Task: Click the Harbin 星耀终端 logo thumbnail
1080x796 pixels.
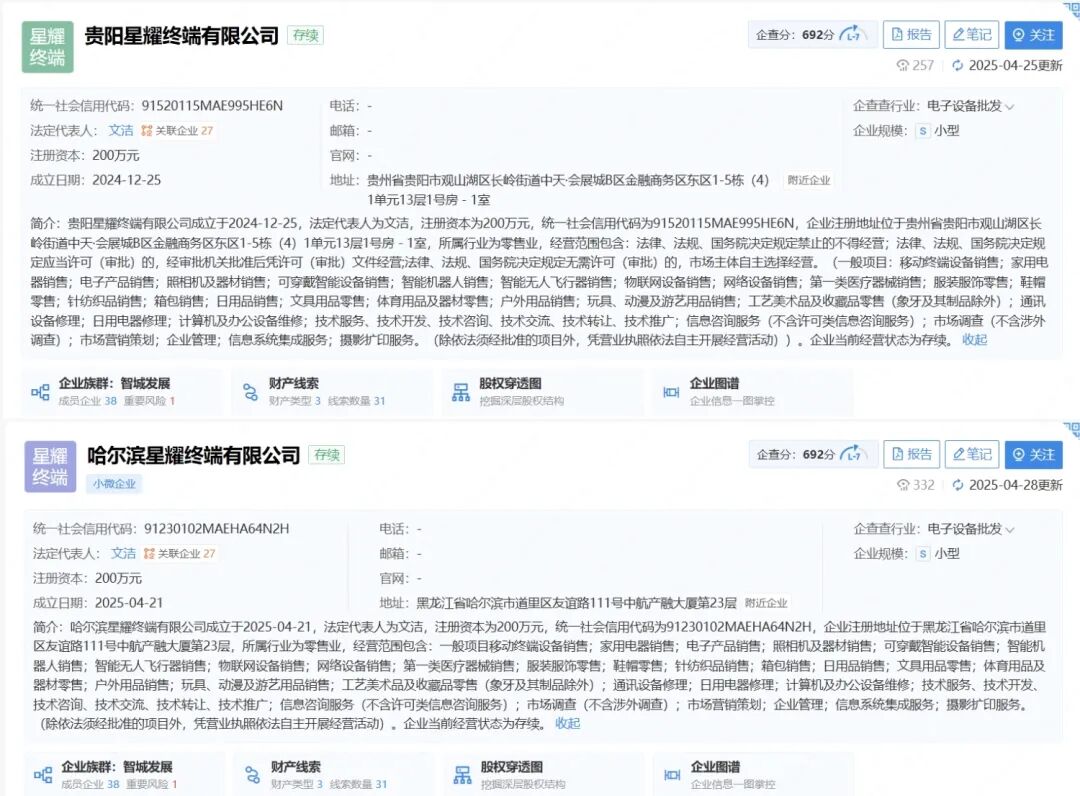Action: (48, 466)
